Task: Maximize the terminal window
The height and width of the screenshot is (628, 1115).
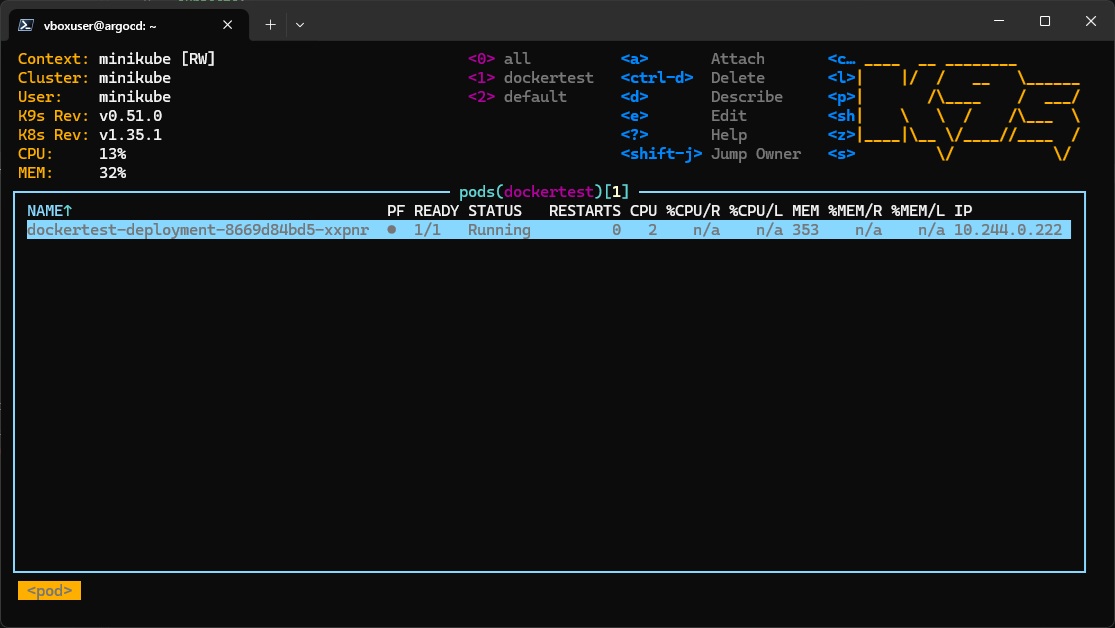Action: point(1045,21)
